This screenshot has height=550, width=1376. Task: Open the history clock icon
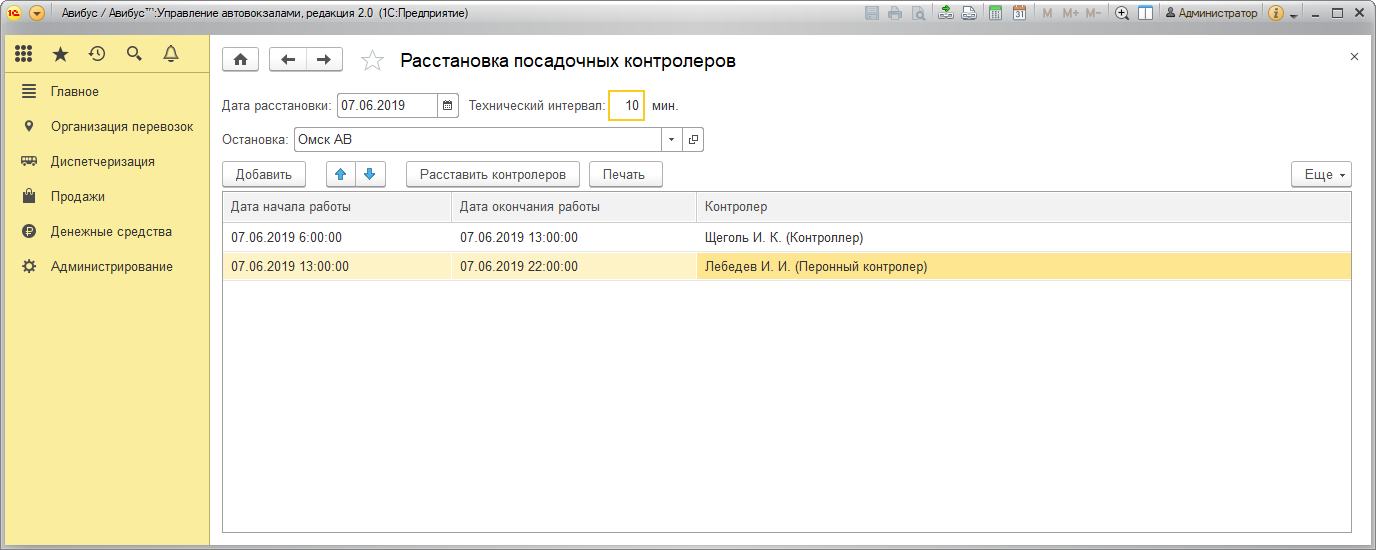(97, 54)
